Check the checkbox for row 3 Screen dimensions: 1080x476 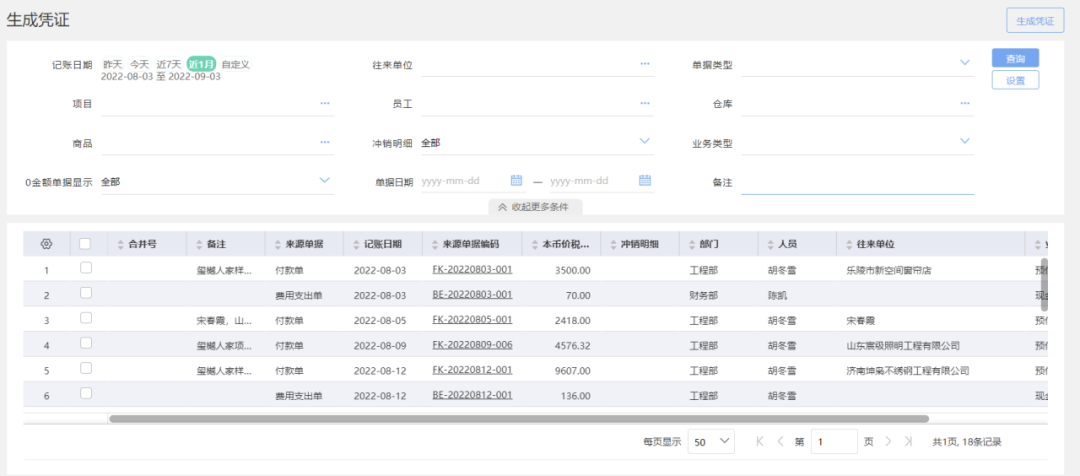point(85,318)
